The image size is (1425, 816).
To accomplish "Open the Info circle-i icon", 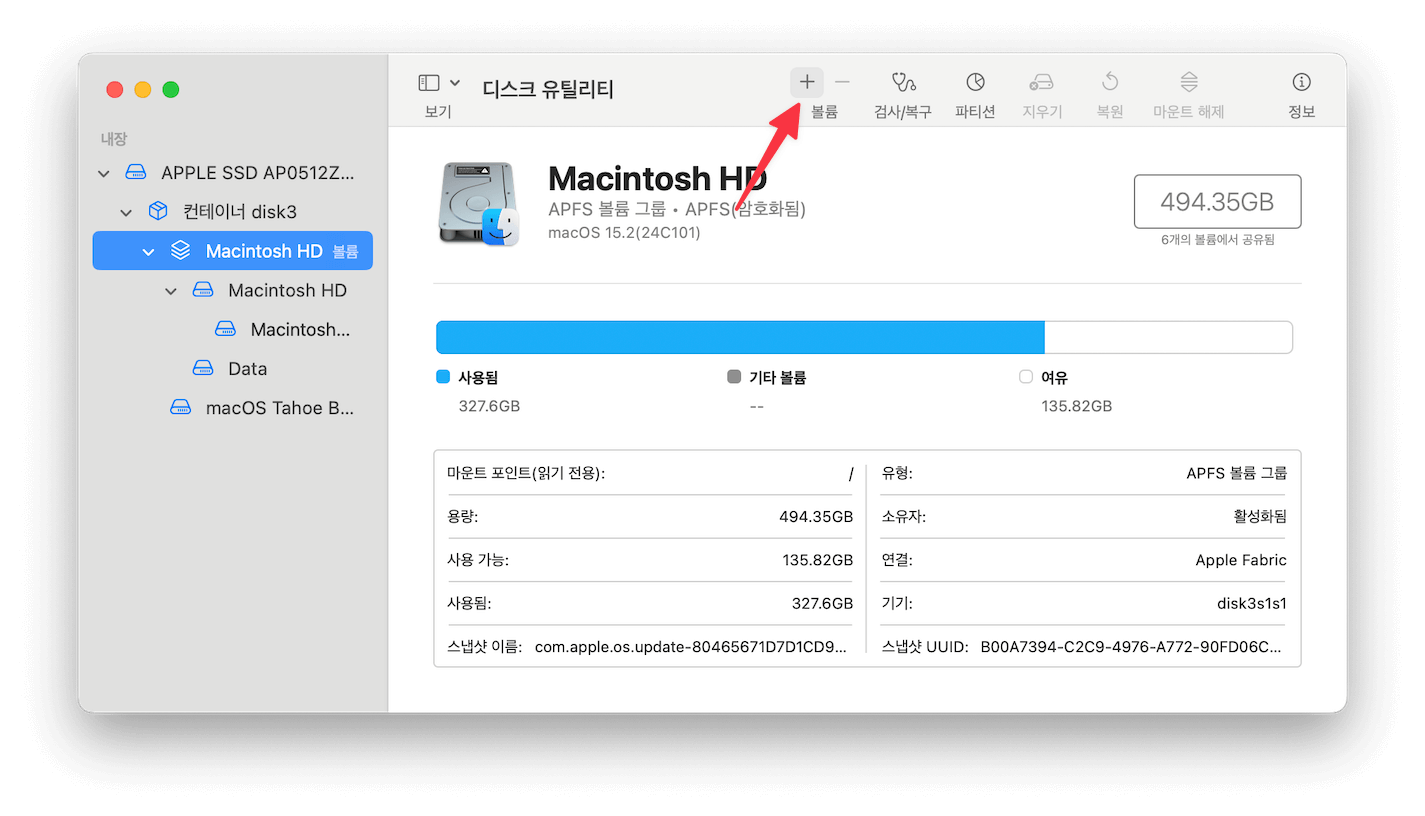I will [x=1301, y=82].
